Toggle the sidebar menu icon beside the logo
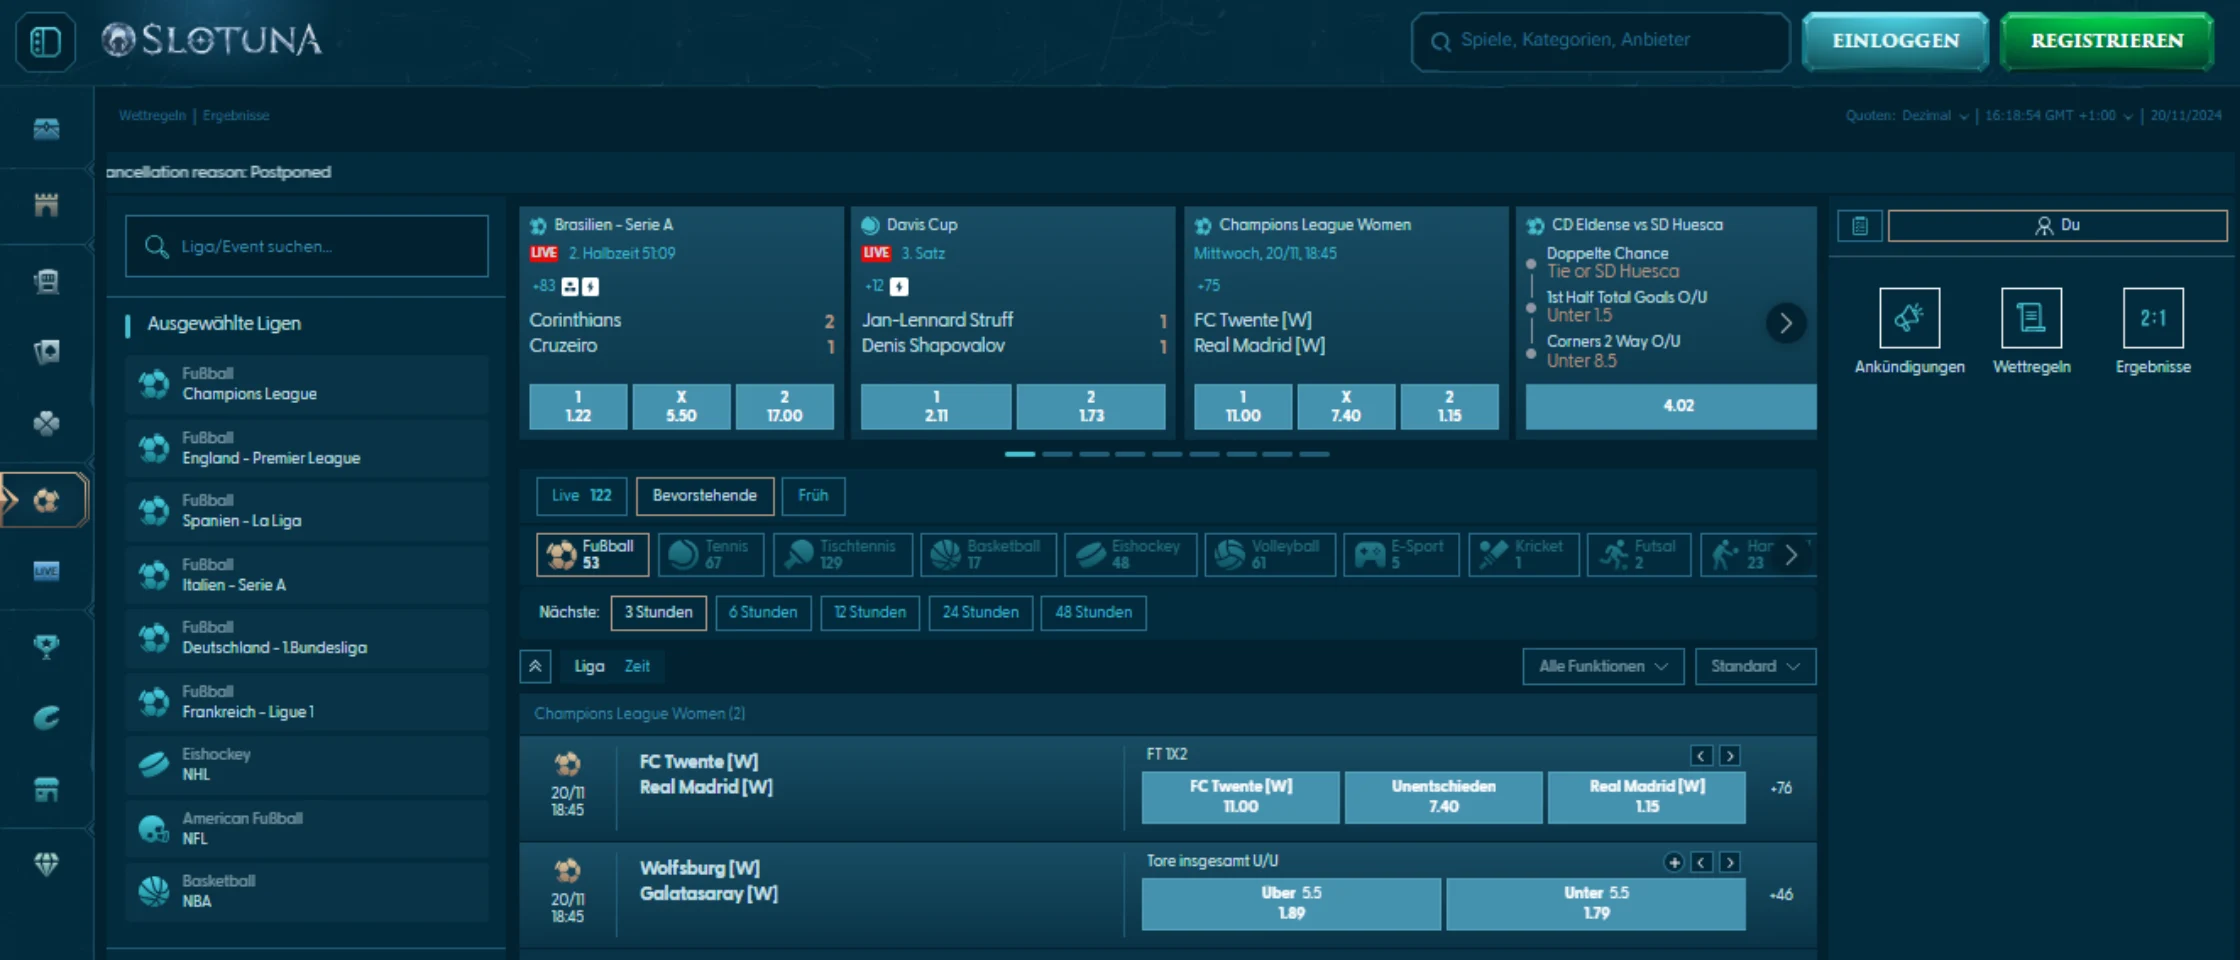Image resolution: width=2240 pixels, height=960 pixels. (x=46, y=42)
